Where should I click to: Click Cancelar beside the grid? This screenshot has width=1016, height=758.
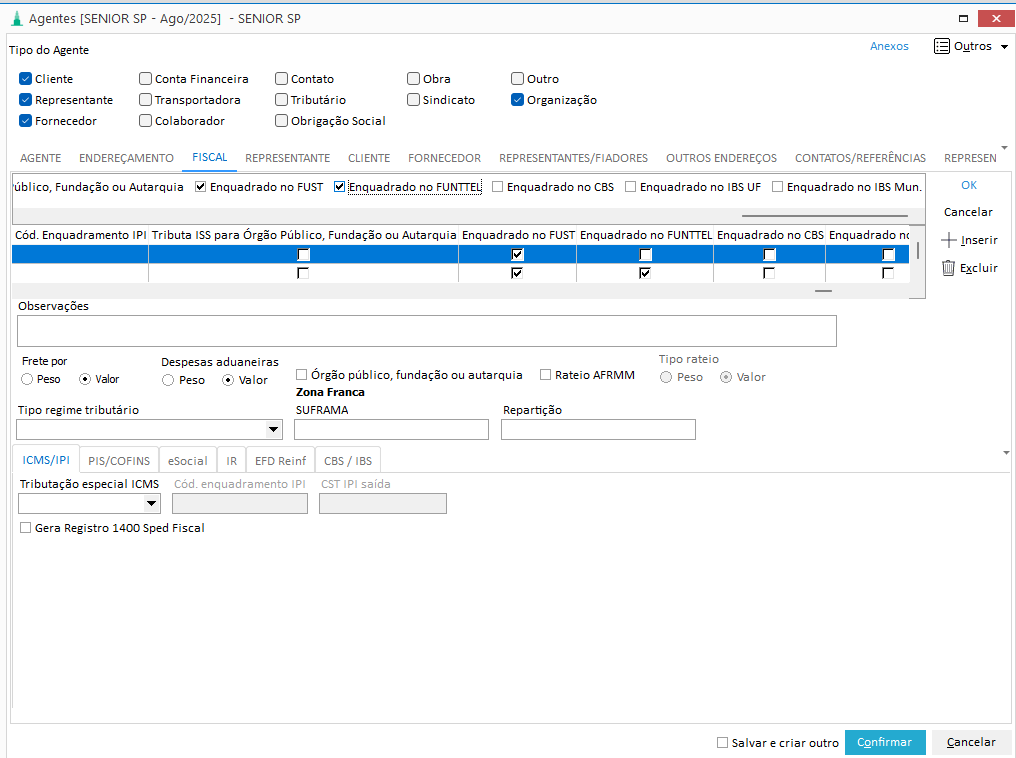(x=968, y=212)
